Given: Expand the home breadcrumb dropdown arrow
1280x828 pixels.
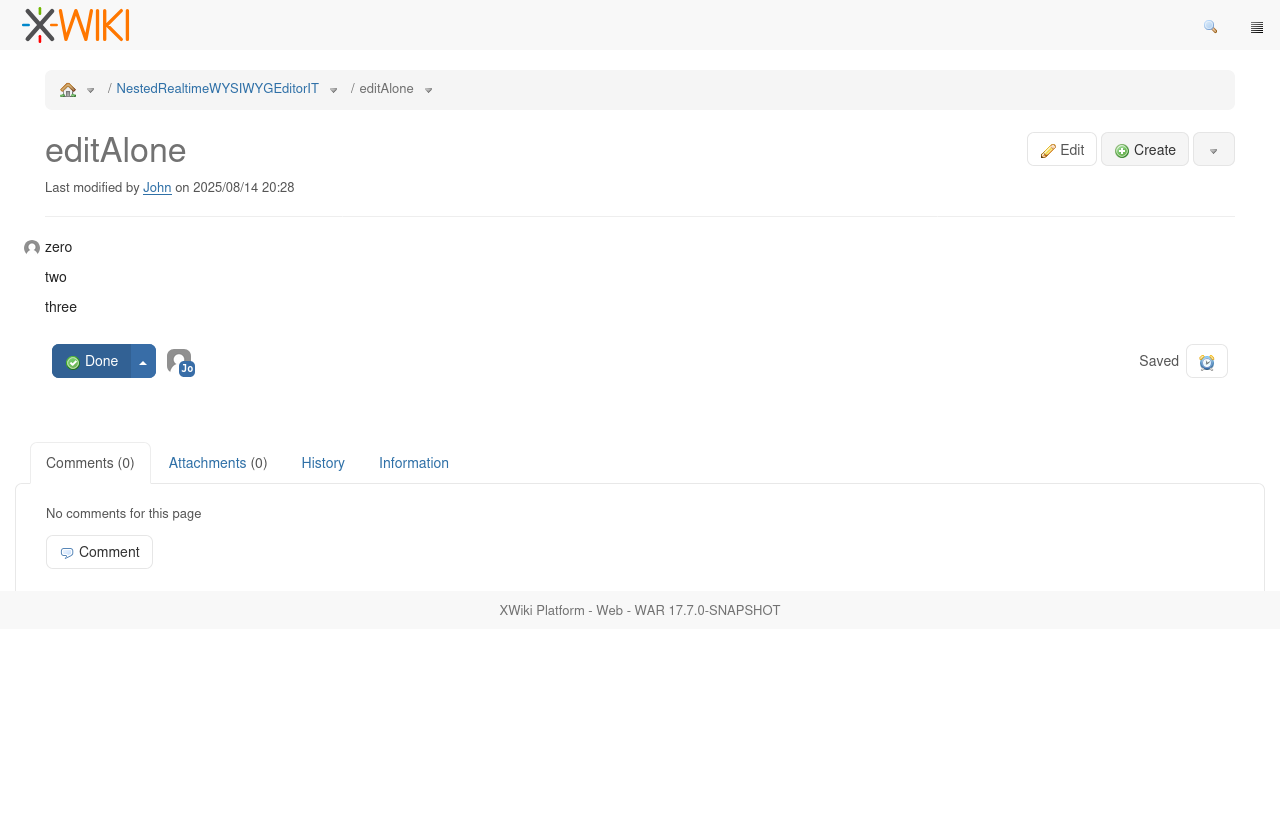Looking at the screenshot, I should (91, 90).
